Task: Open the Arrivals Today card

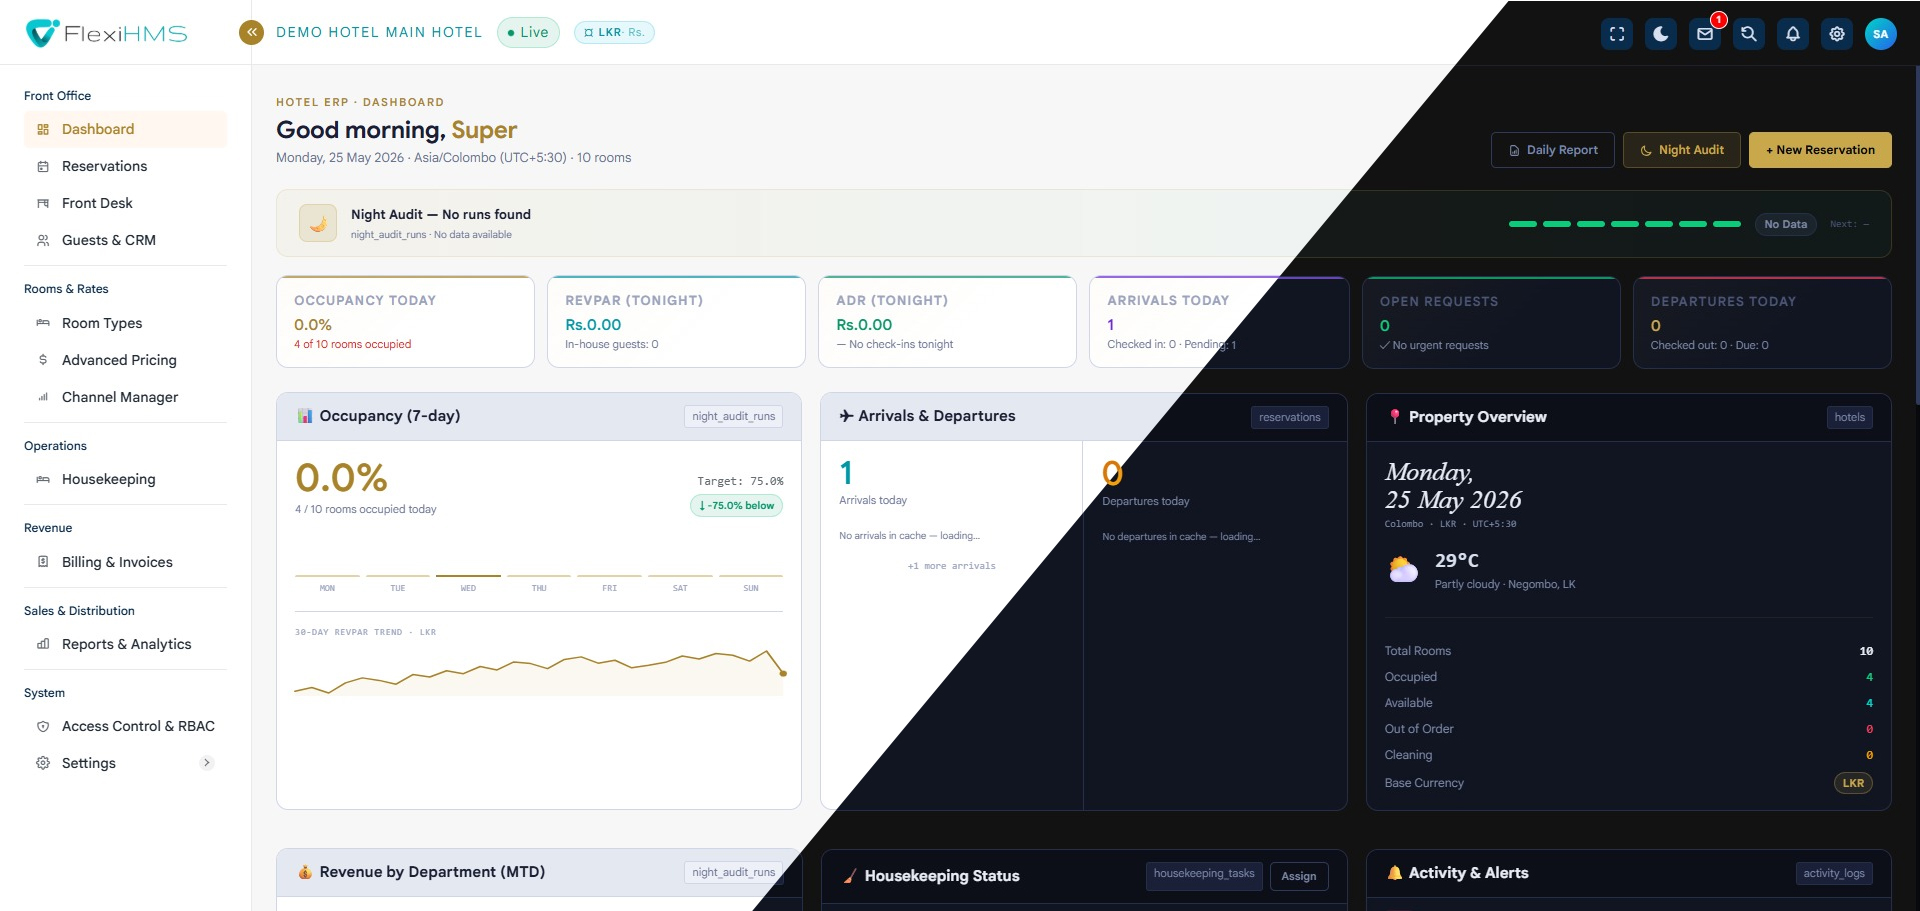Action: pos(1219,322)
